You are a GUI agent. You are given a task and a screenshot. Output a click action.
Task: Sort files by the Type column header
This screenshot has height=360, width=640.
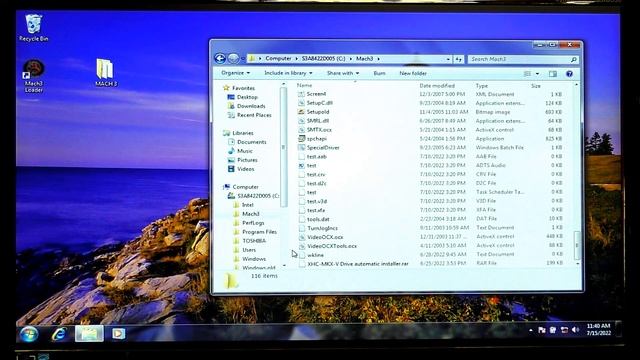coord(482,86)
